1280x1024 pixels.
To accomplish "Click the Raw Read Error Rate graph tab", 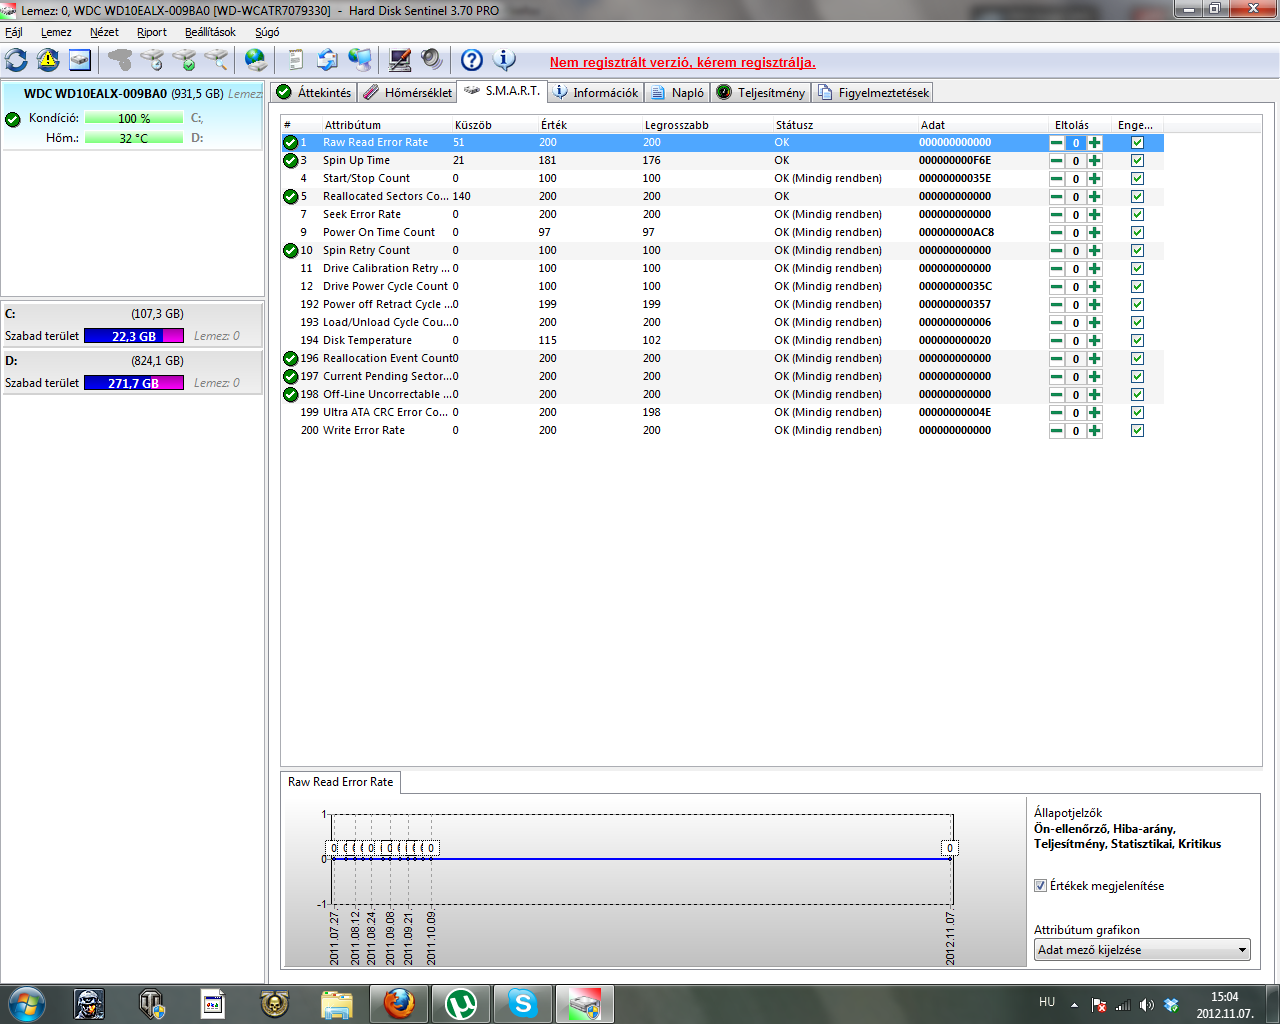I will pos(341,782).
